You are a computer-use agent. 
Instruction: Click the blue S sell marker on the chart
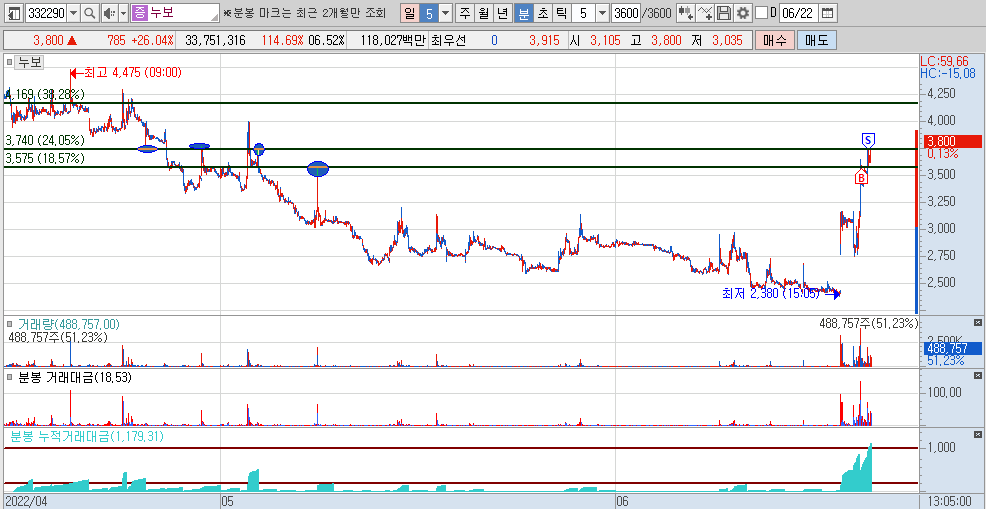868,139
